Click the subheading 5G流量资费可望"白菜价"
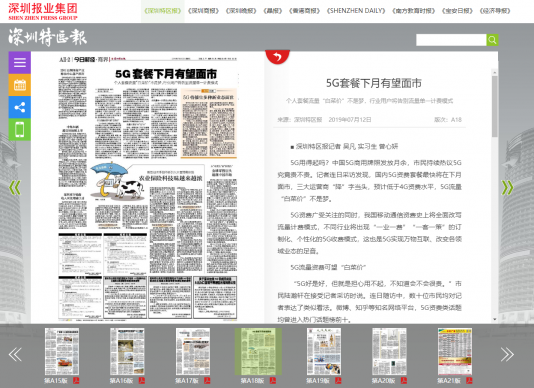 click(x=328, y=267)
